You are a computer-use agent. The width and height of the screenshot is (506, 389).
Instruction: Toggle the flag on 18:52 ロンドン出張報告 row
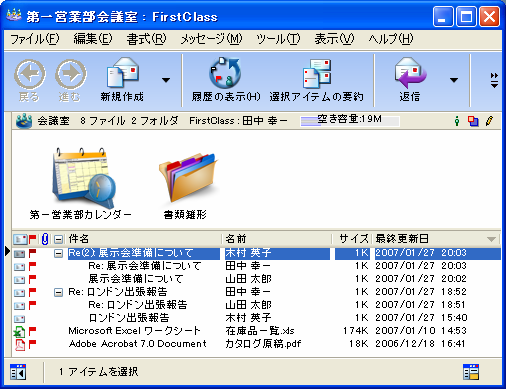point(32,292)
